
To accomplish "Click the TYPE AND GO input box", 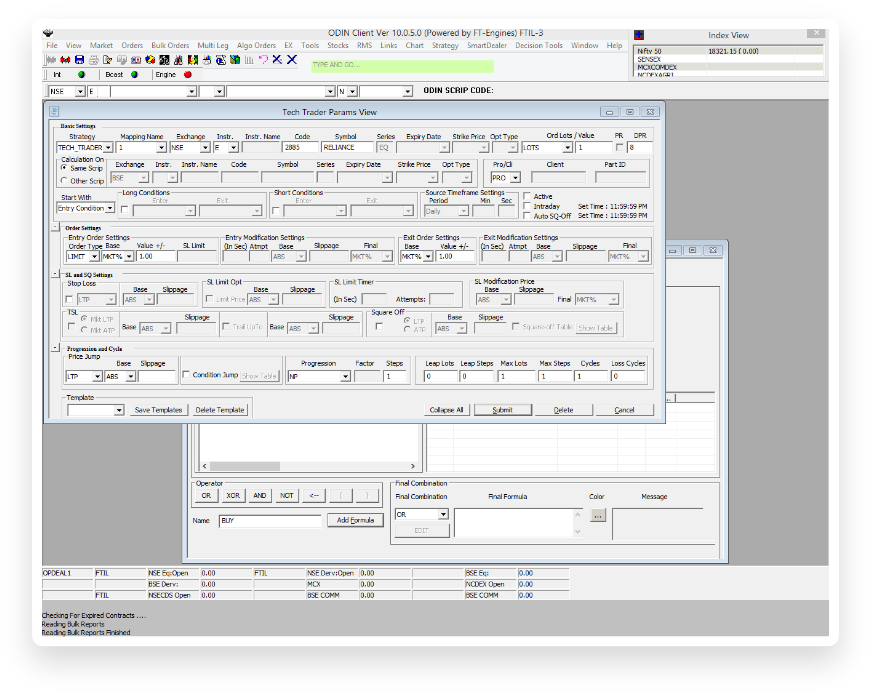I will tap(402, 65).
